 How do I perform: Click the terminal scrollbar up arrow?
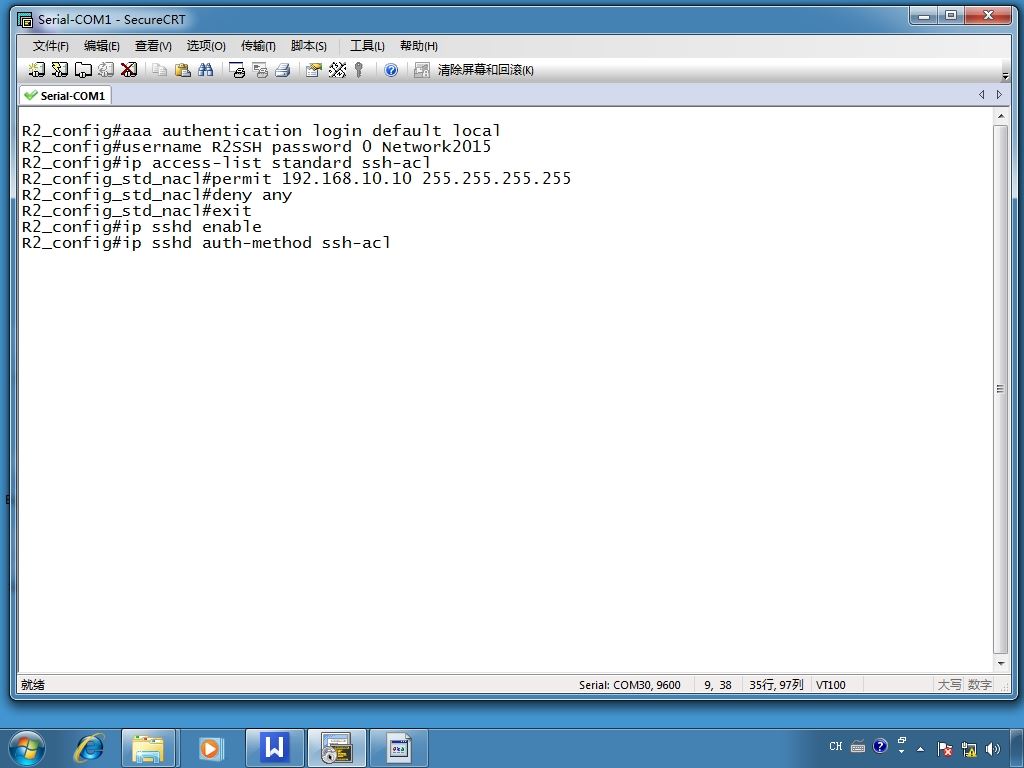[1000, 116]
